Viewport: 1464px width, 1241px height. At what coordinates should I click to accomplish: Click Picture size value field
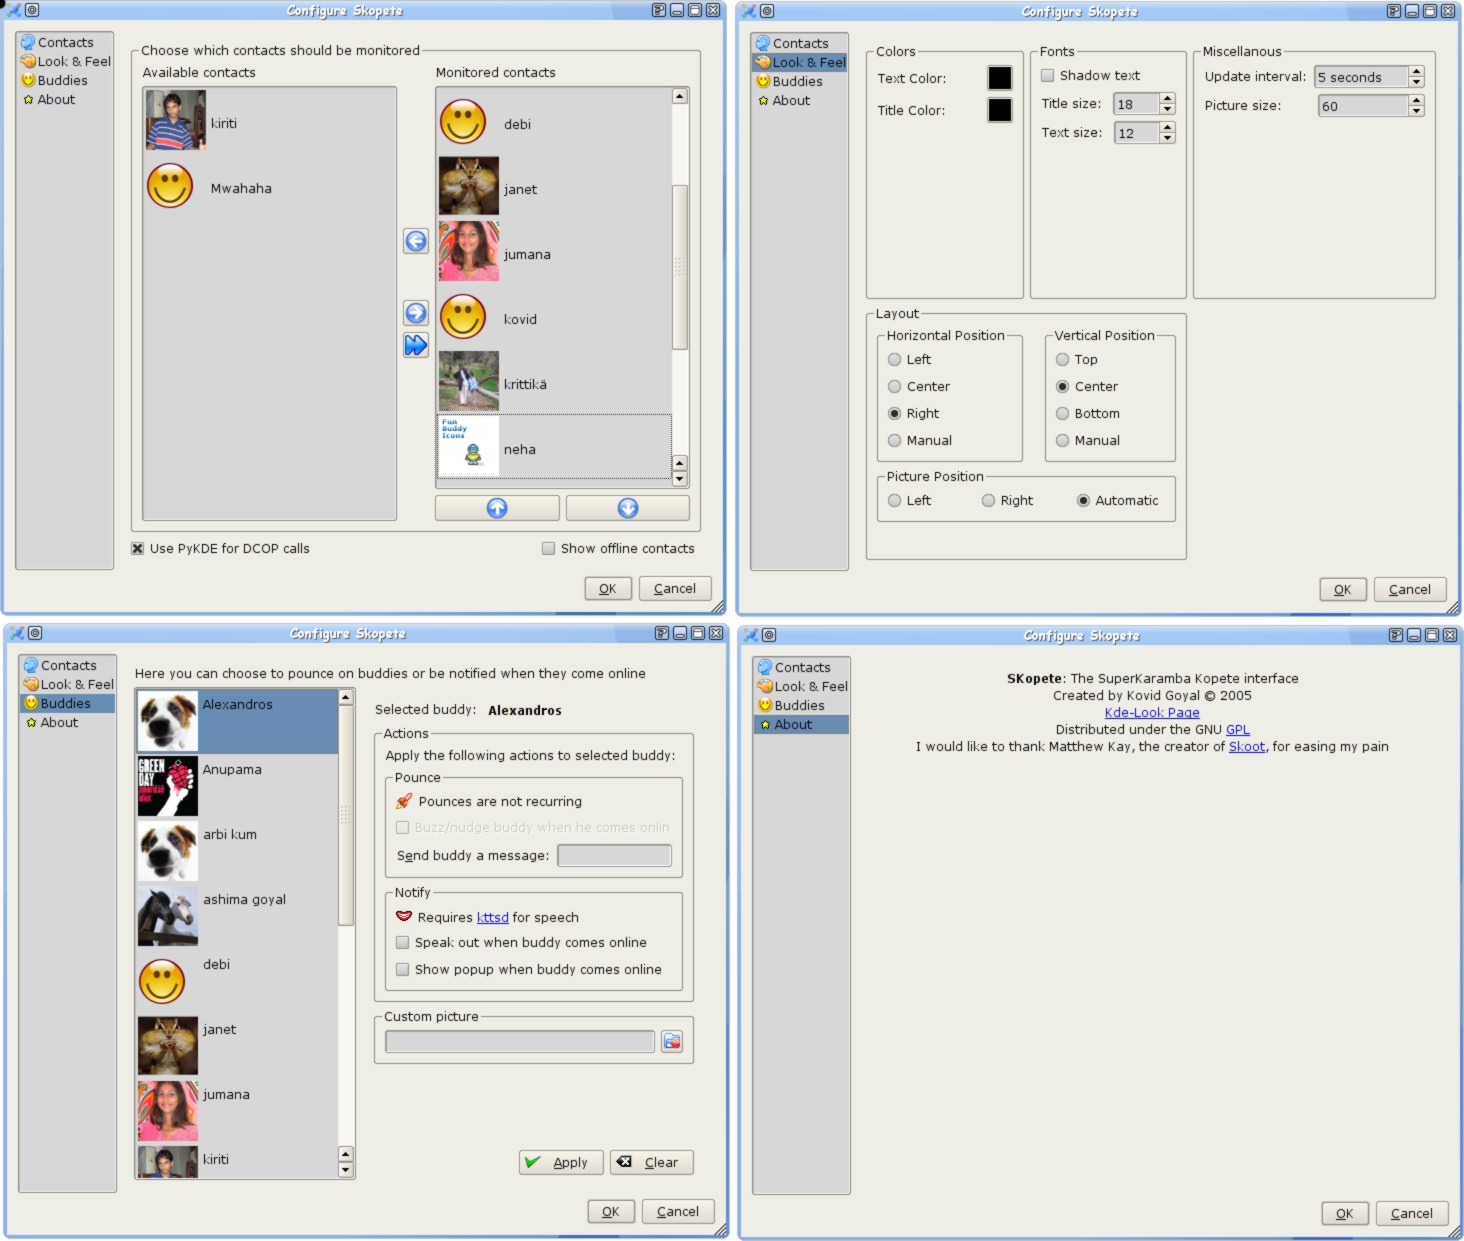[x=1364, y=106]
